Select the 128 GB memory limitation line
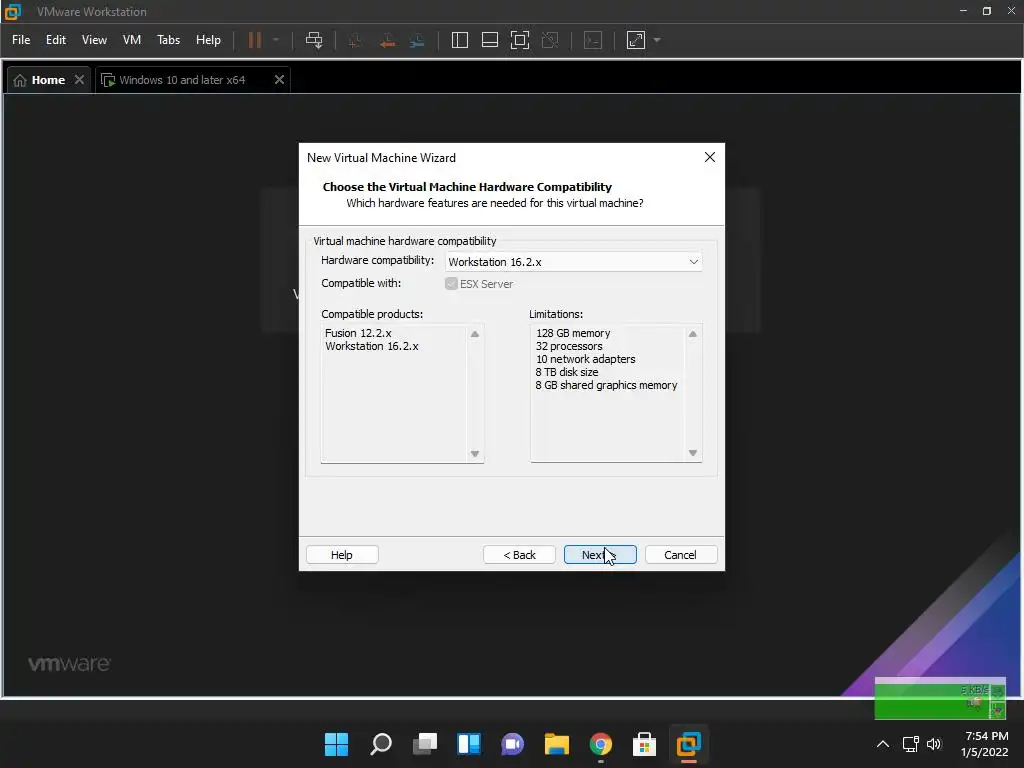 573,333
